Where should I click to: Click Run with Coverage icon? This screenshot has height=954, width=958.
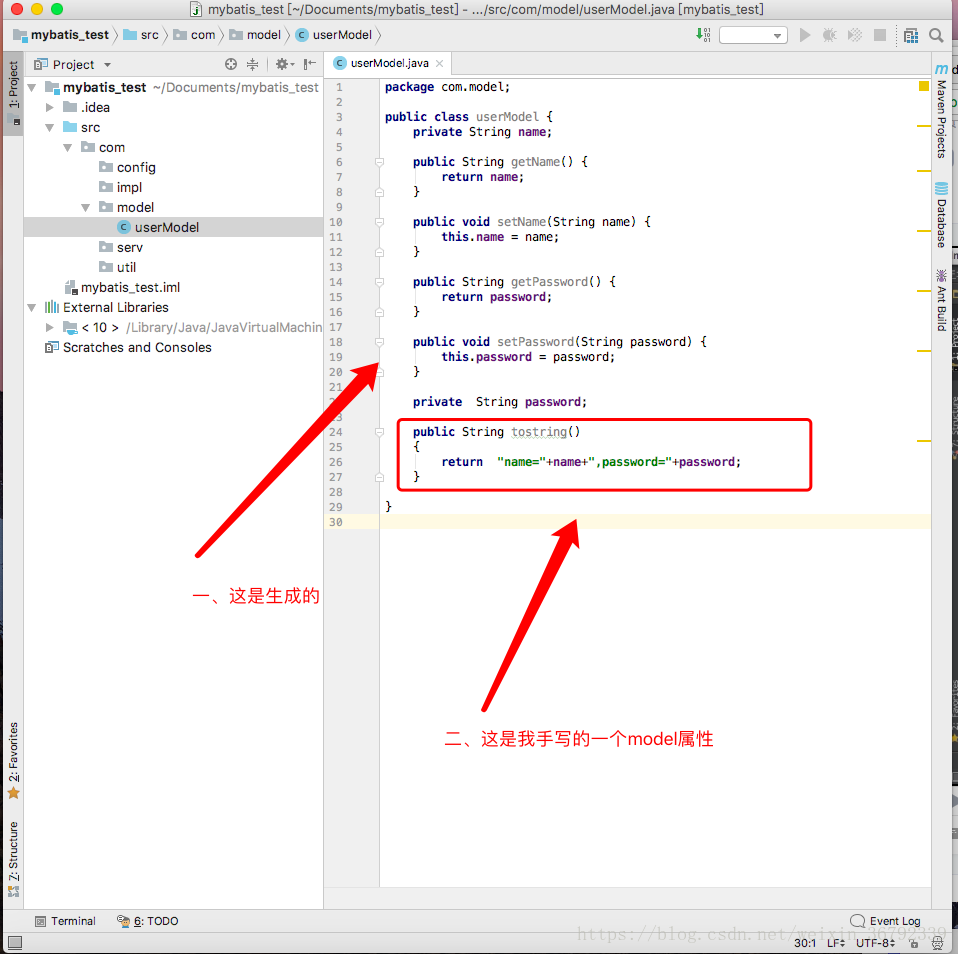click(x=855, y=35)
